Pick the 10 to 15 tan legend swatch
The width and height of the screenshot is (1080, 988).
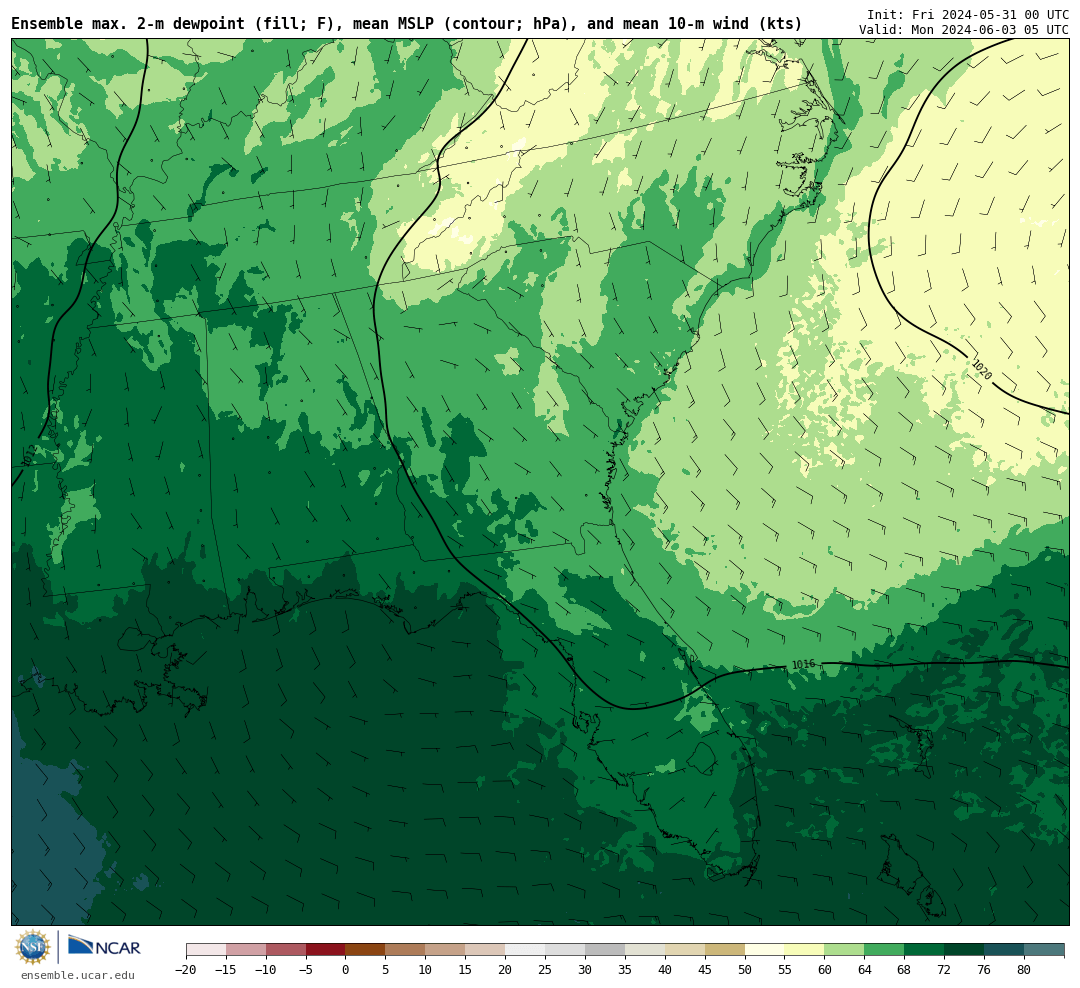tap(446, 950)
